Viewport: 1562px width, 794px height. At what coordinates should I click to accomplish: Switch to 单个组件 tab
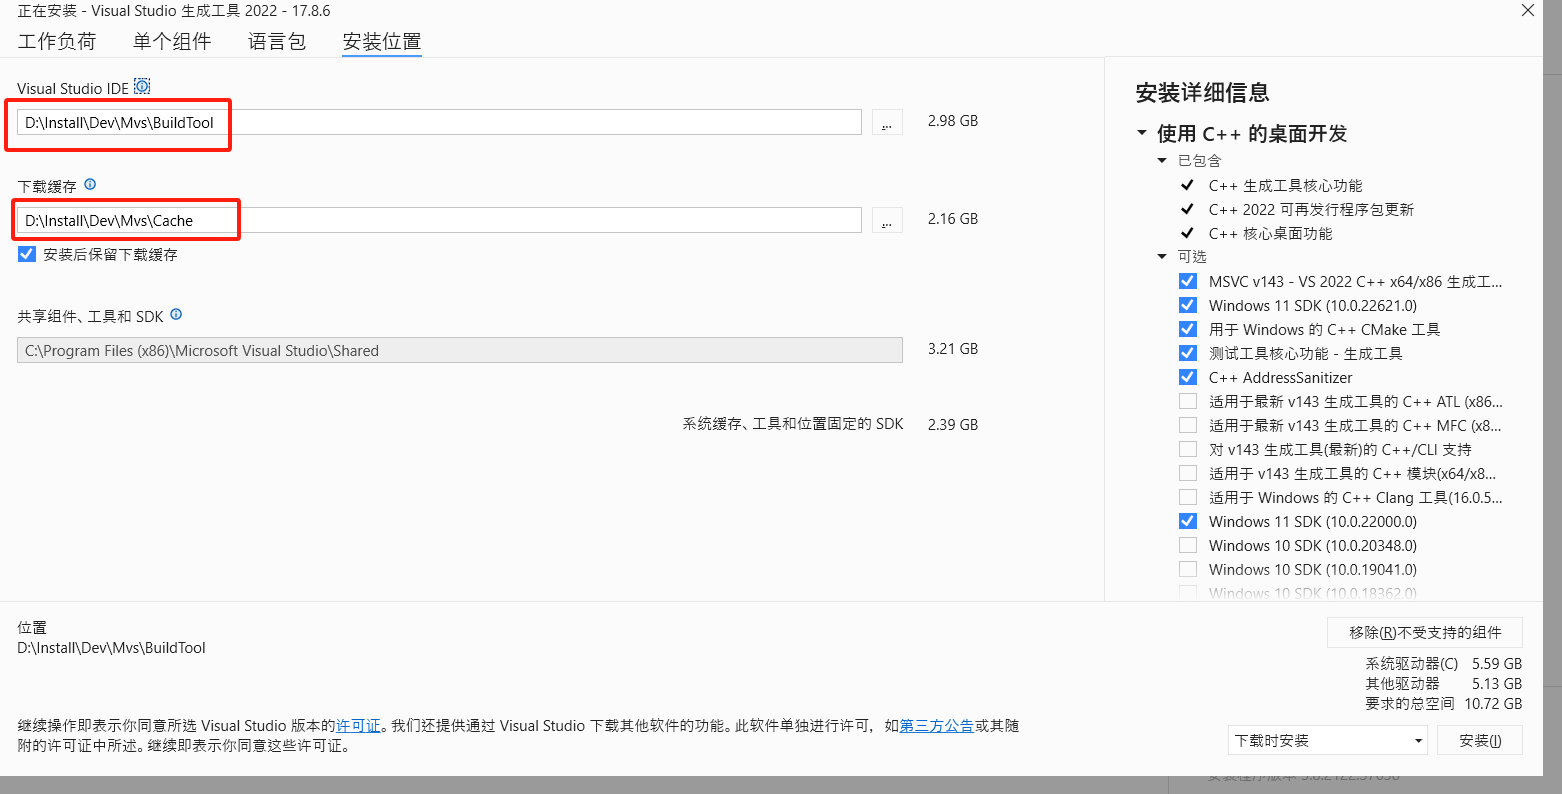pos(172,42)
